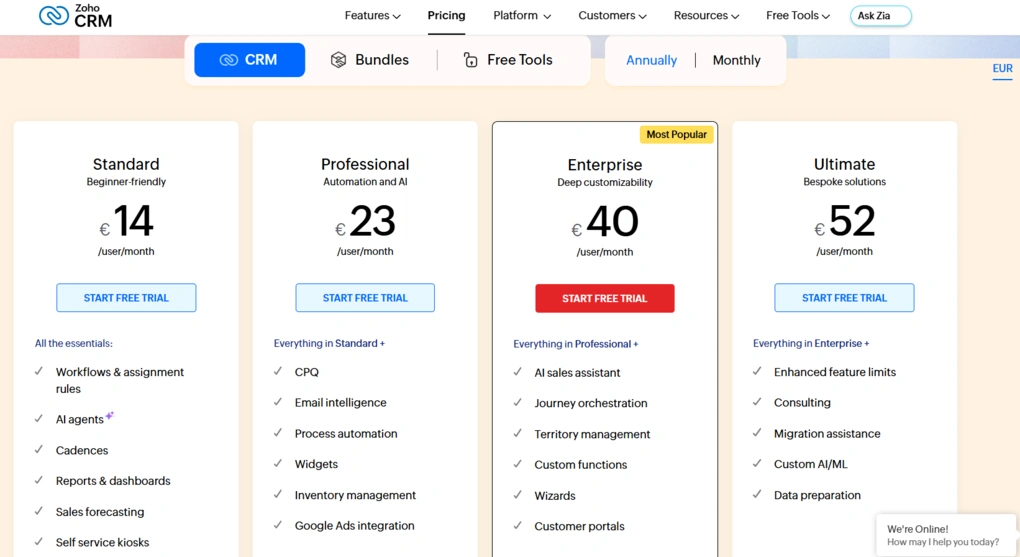Click 'Enhanced feature limits' text
1020x557 pixels.
[x=835, y=372]
